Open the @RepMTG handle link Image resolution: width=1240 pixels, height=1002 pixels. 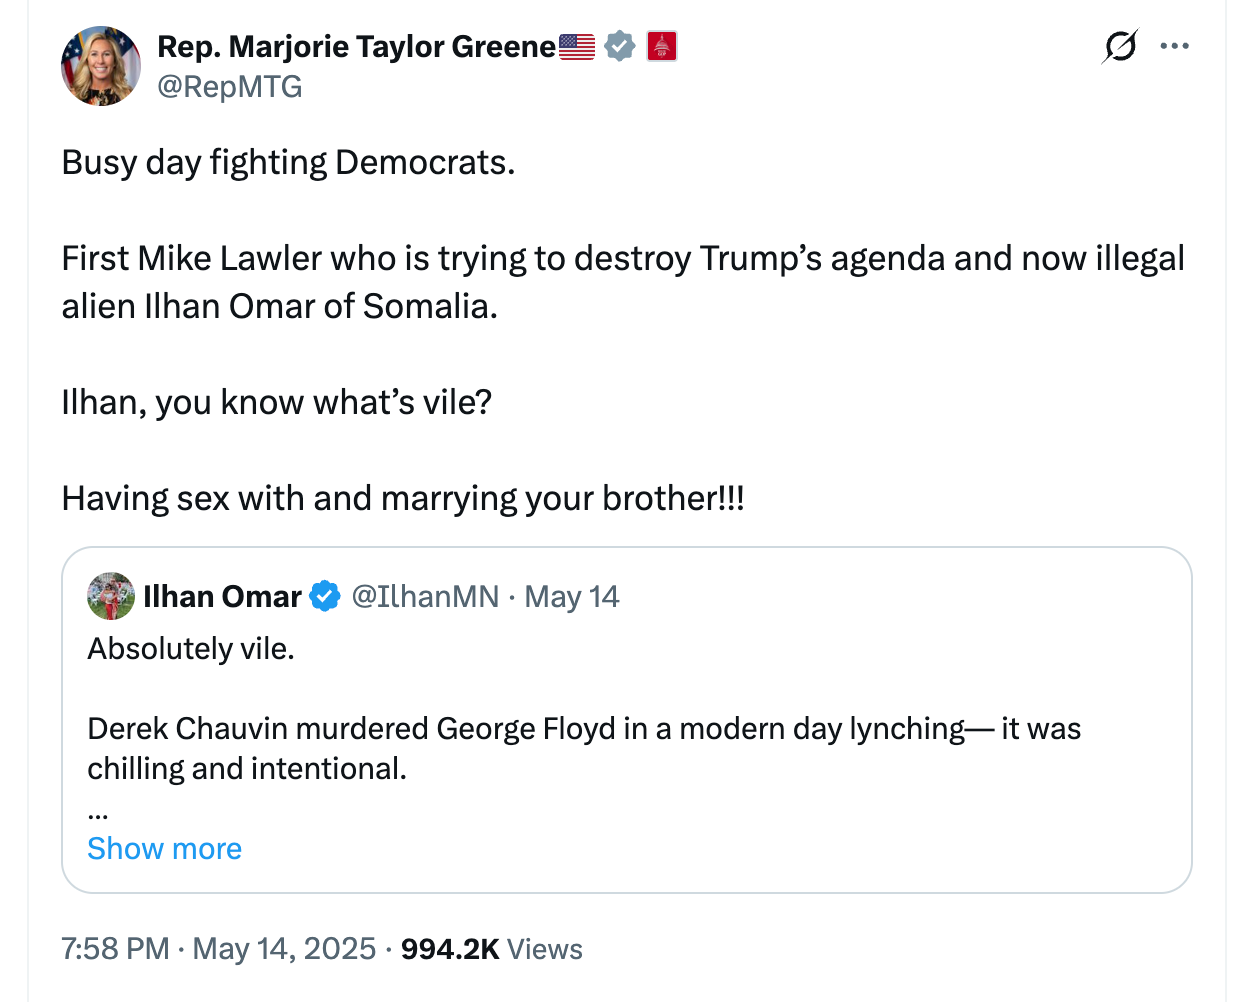tap(230, 87)
